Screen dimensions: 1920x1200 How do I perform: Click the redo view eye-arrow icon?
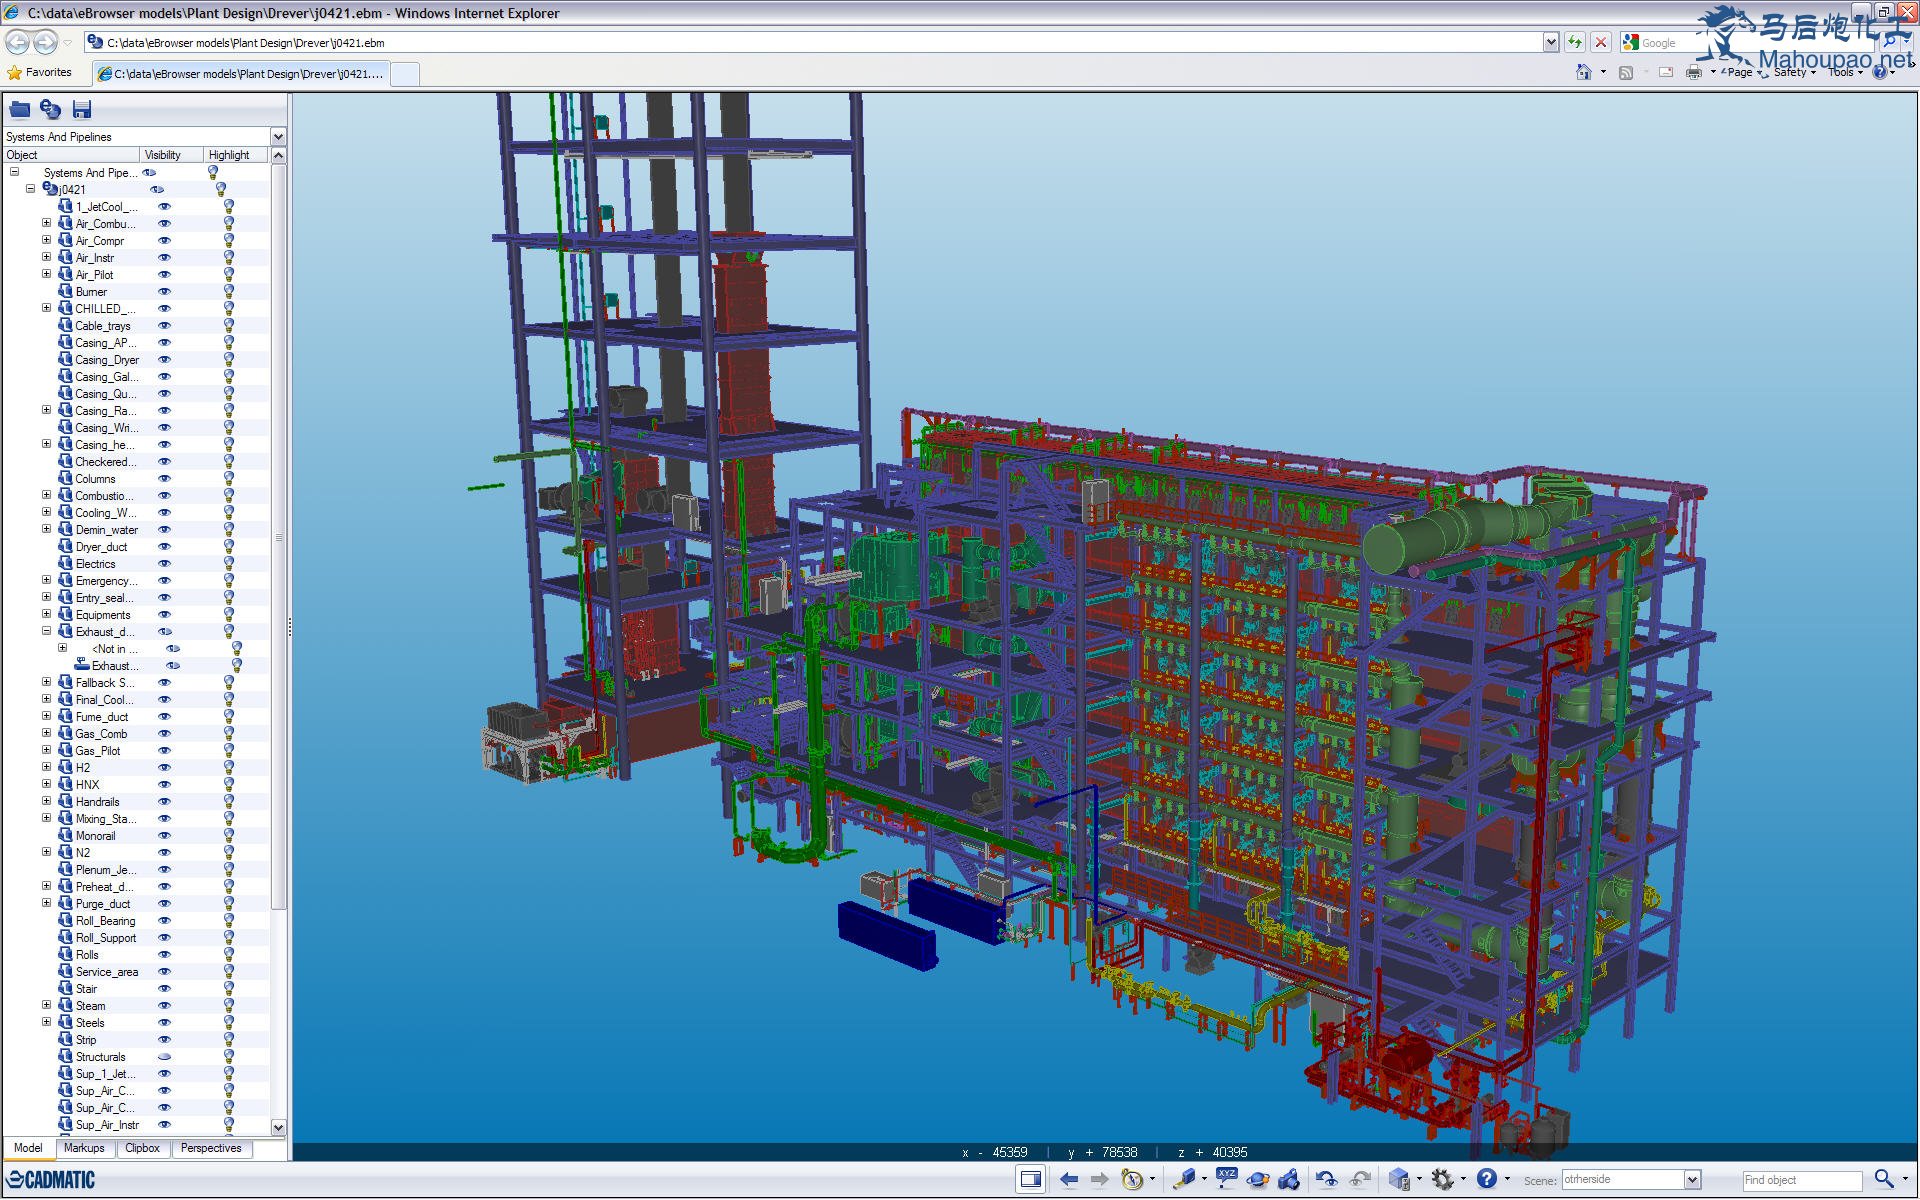(x=1360, y=1179)
